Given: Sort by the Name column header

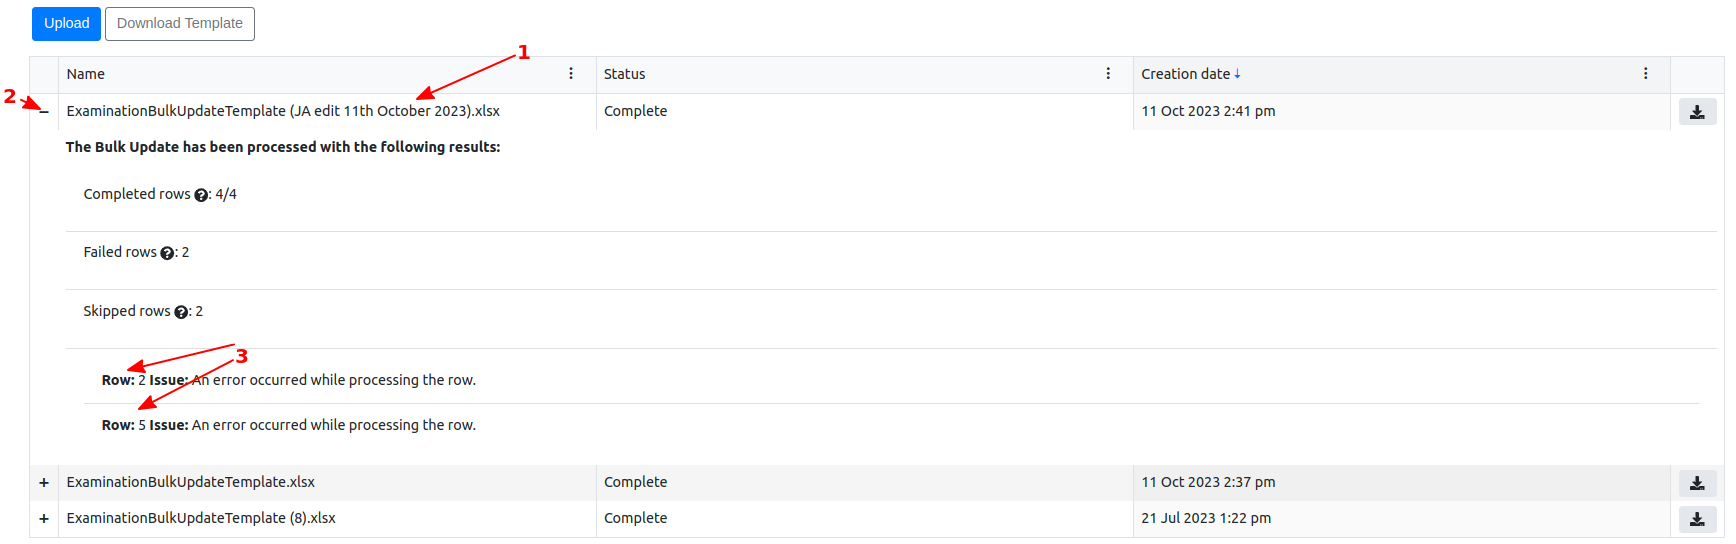Looking at the screenshot, I should click(x=86, y=74).
